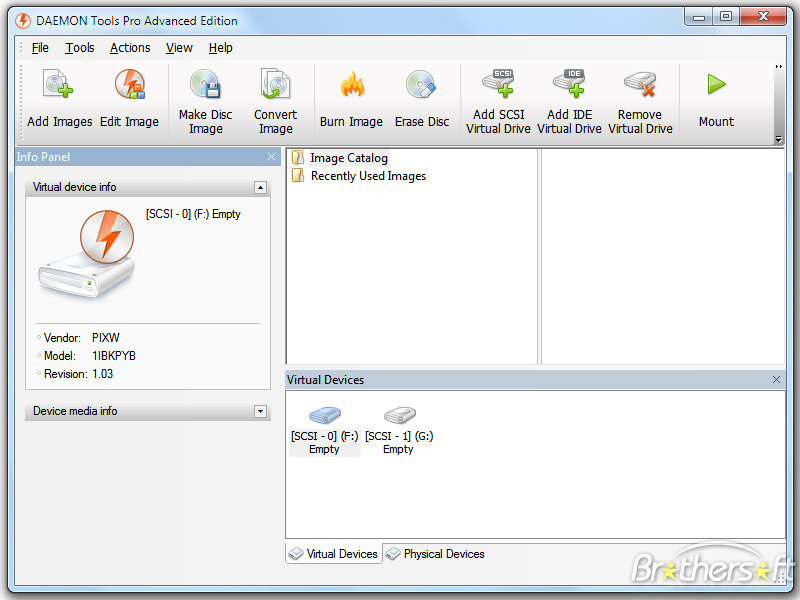
Task: Collapse the Virtual device info section
Action: coord(260,188)
